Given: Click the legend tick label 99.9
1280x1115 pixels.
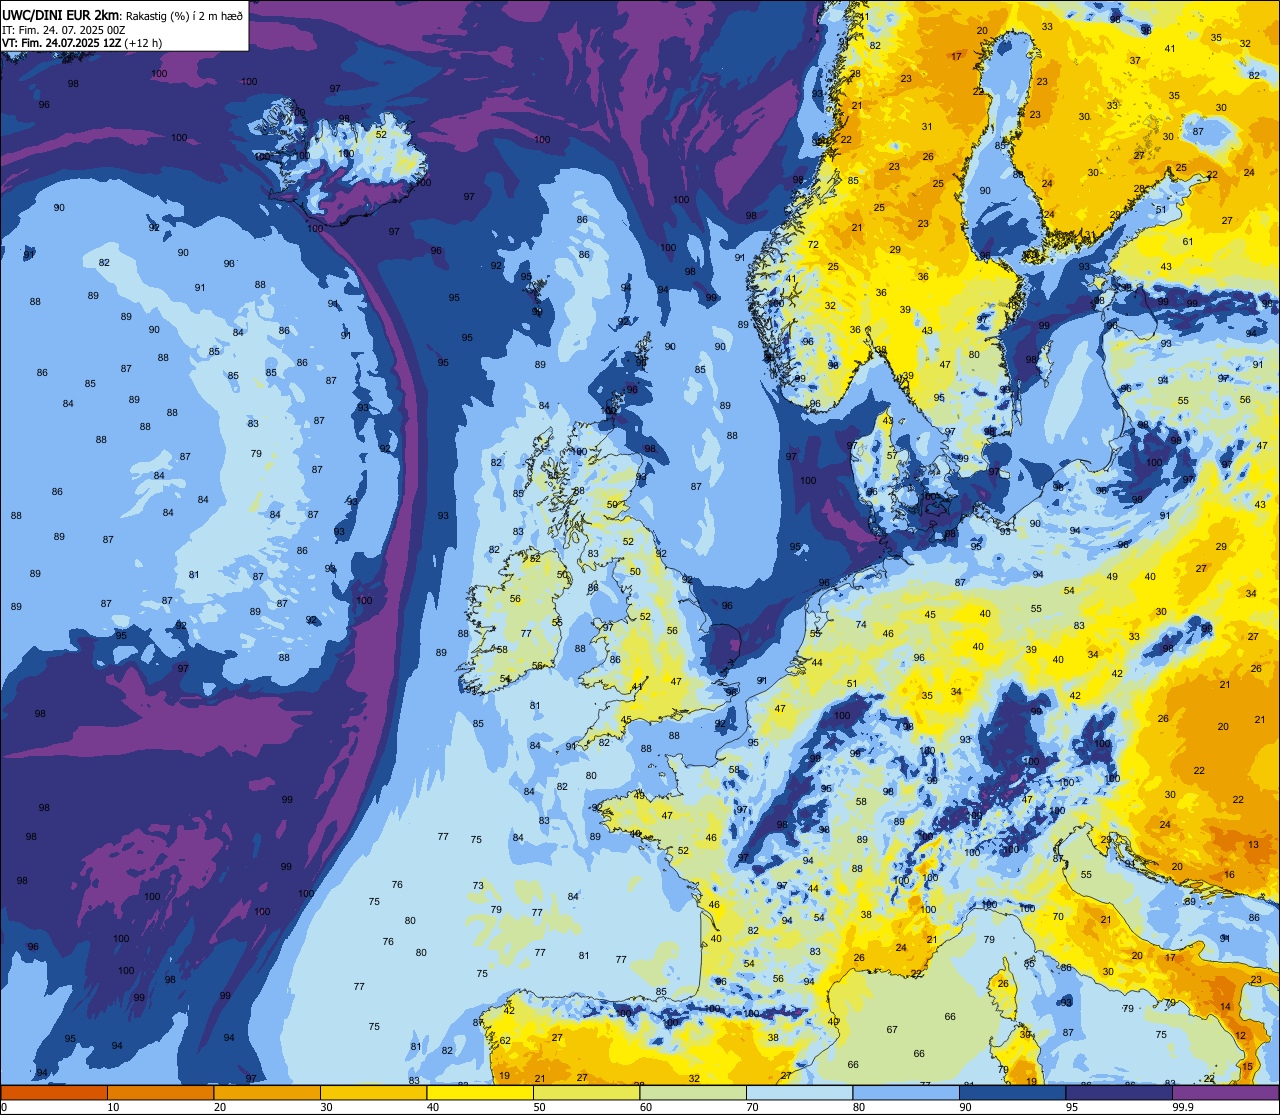Looking at the screenshot, I should coord(1184,1107).
